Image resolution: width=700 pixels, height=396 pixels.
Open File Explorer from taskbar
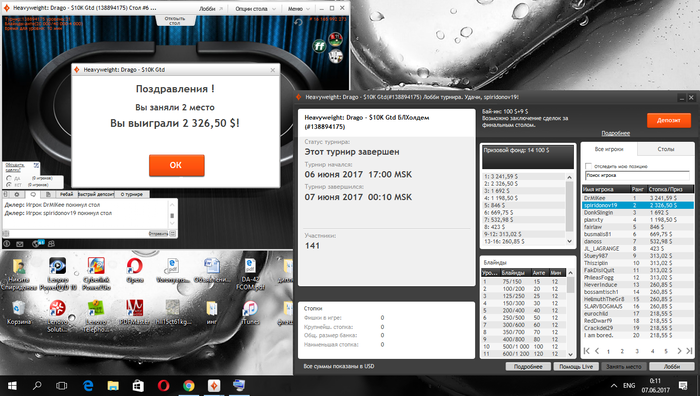113,385
